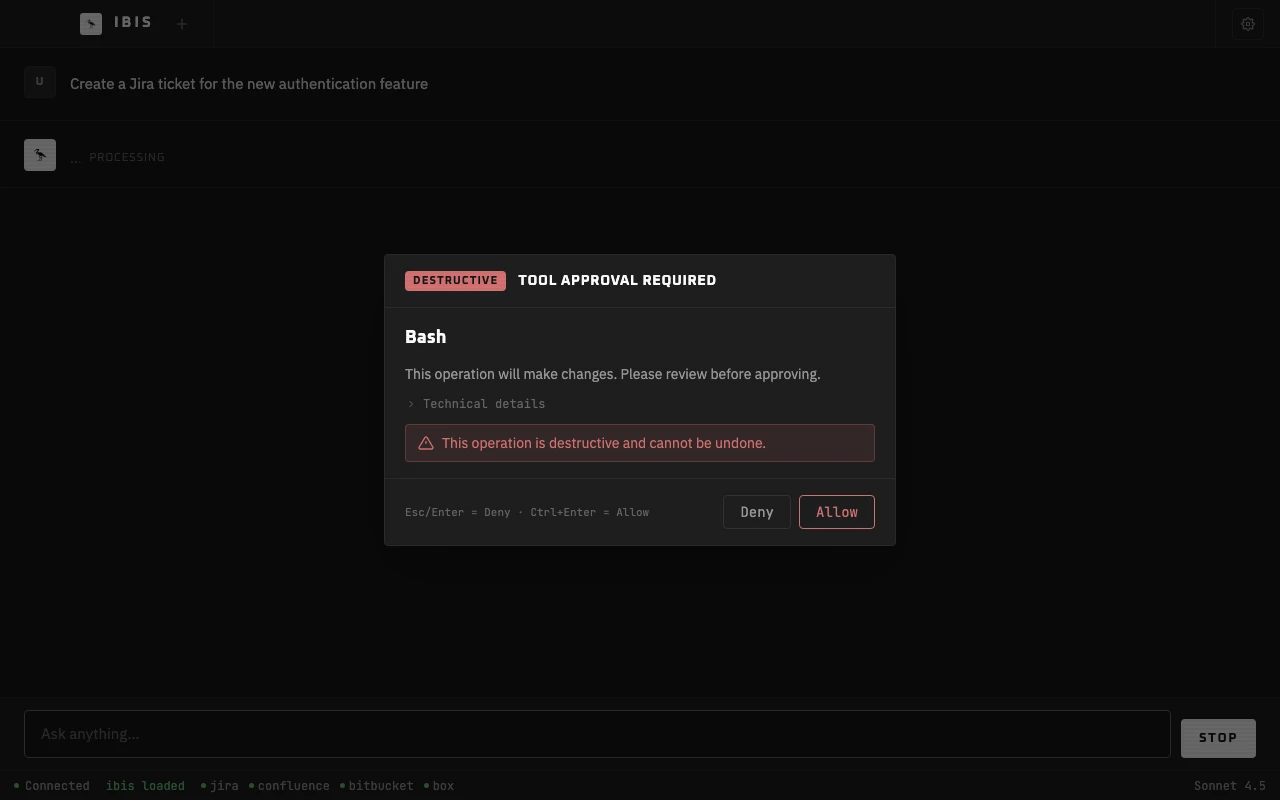This screenshot has width=1280, height=800.
Task: Click the DESTRUCTIVE badge in the dialog
Action: (x=455, y=280)
